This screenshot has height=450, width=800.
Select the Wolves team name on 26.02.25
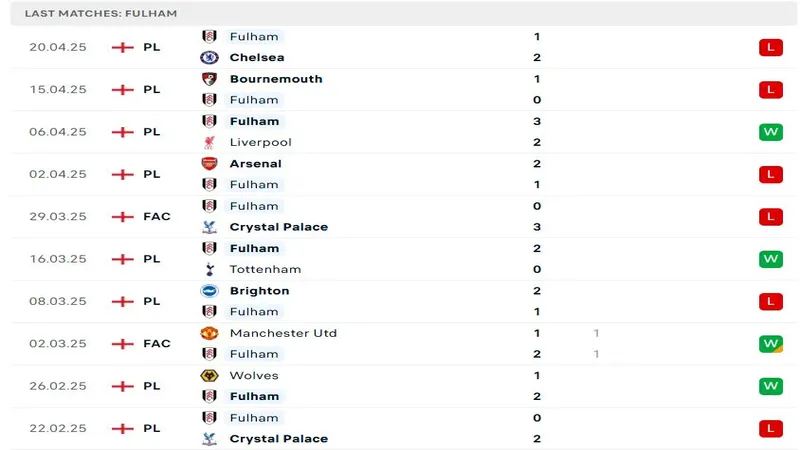pos(254,376)
